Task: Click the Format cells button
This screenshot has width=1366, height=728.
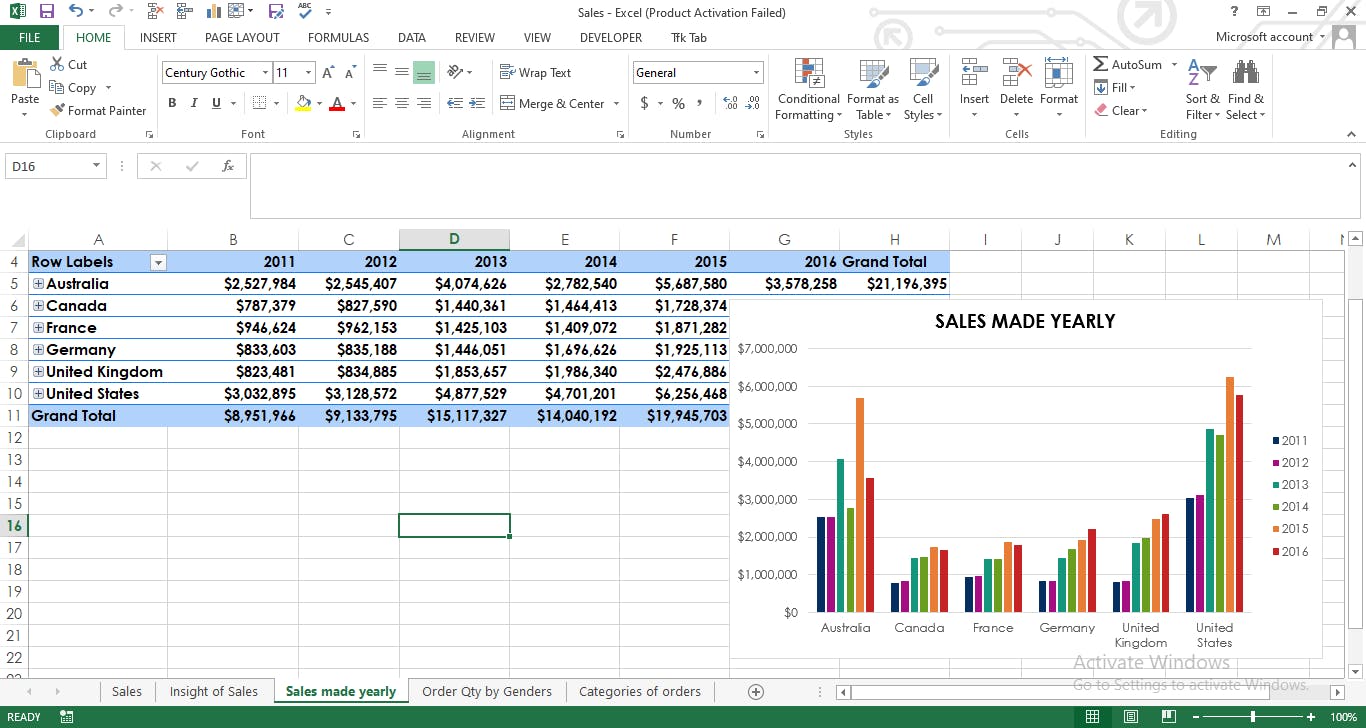Action: (x=1058, y=88)
